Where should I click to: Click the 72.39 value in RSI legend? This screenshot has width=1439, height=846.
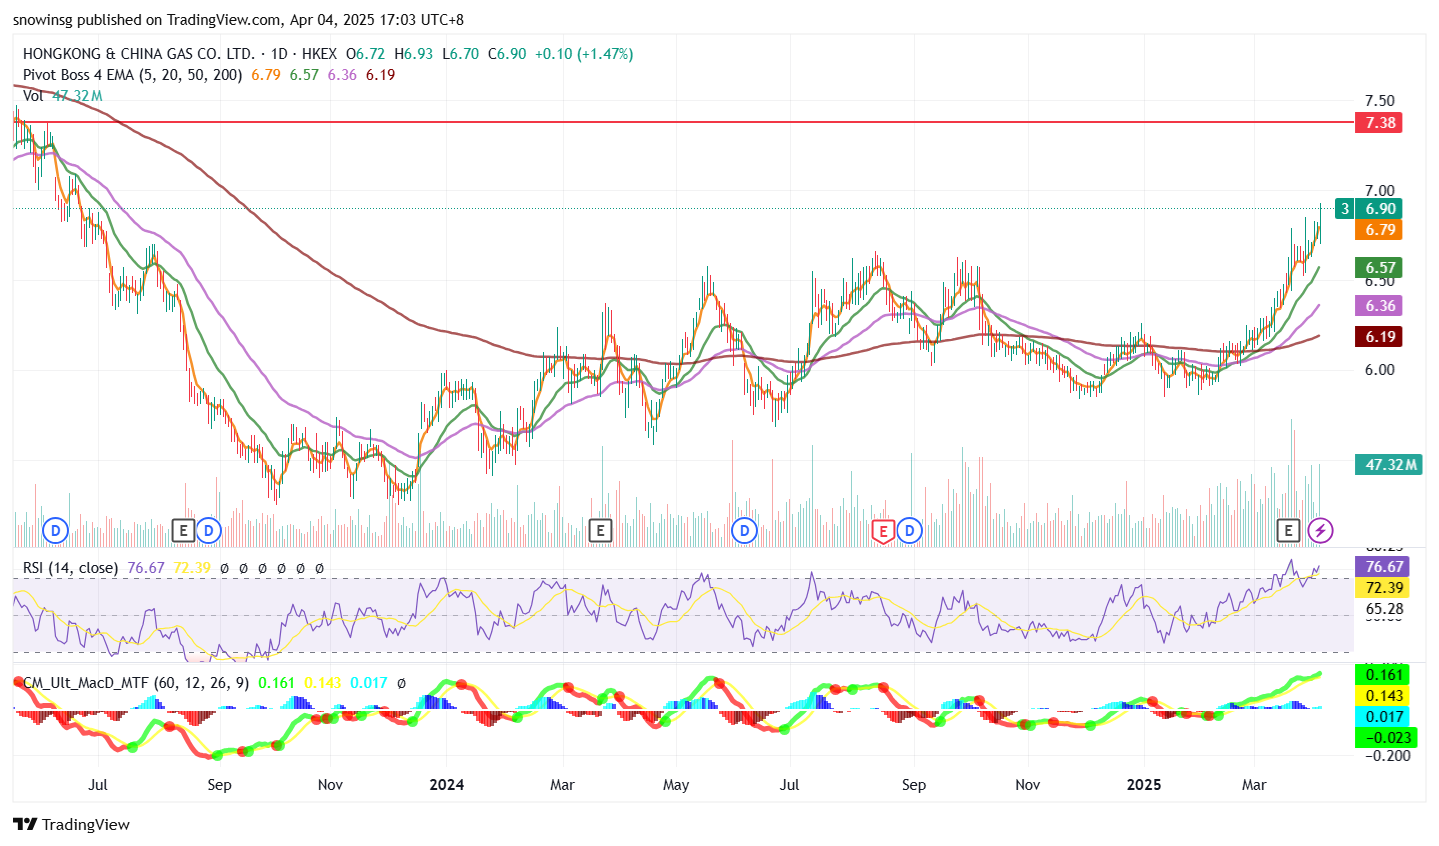pyautogui.click(x=192, y=568)
